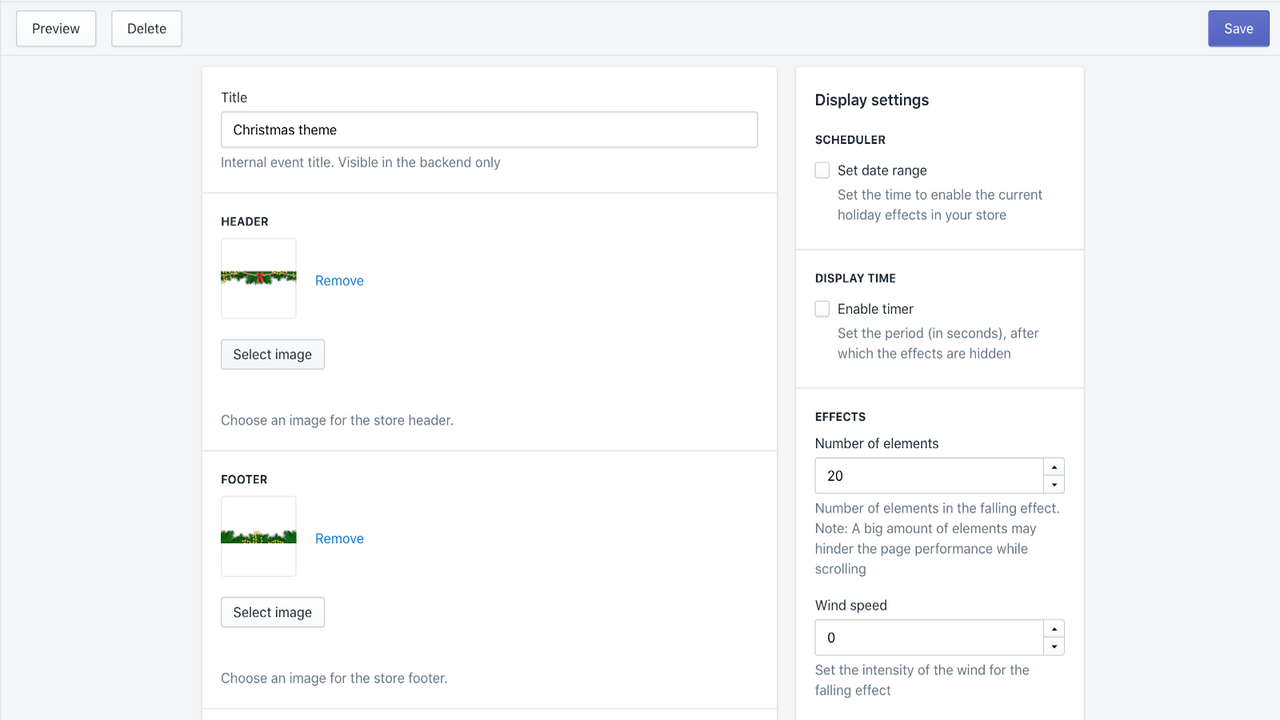The height and width of the screenshot is (720, 1280).
Task: Select the Wind speed value field
Action: tap(929, 637)
